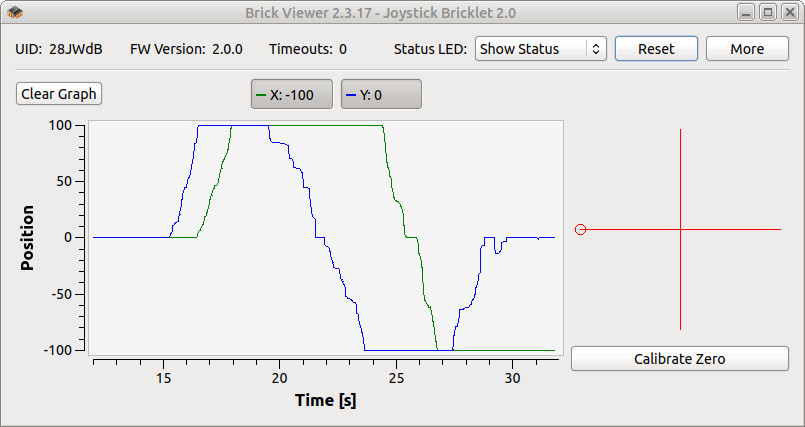Click the Show Status combo box arrows
The image size is (805, 427).
(x=596, y=49)
